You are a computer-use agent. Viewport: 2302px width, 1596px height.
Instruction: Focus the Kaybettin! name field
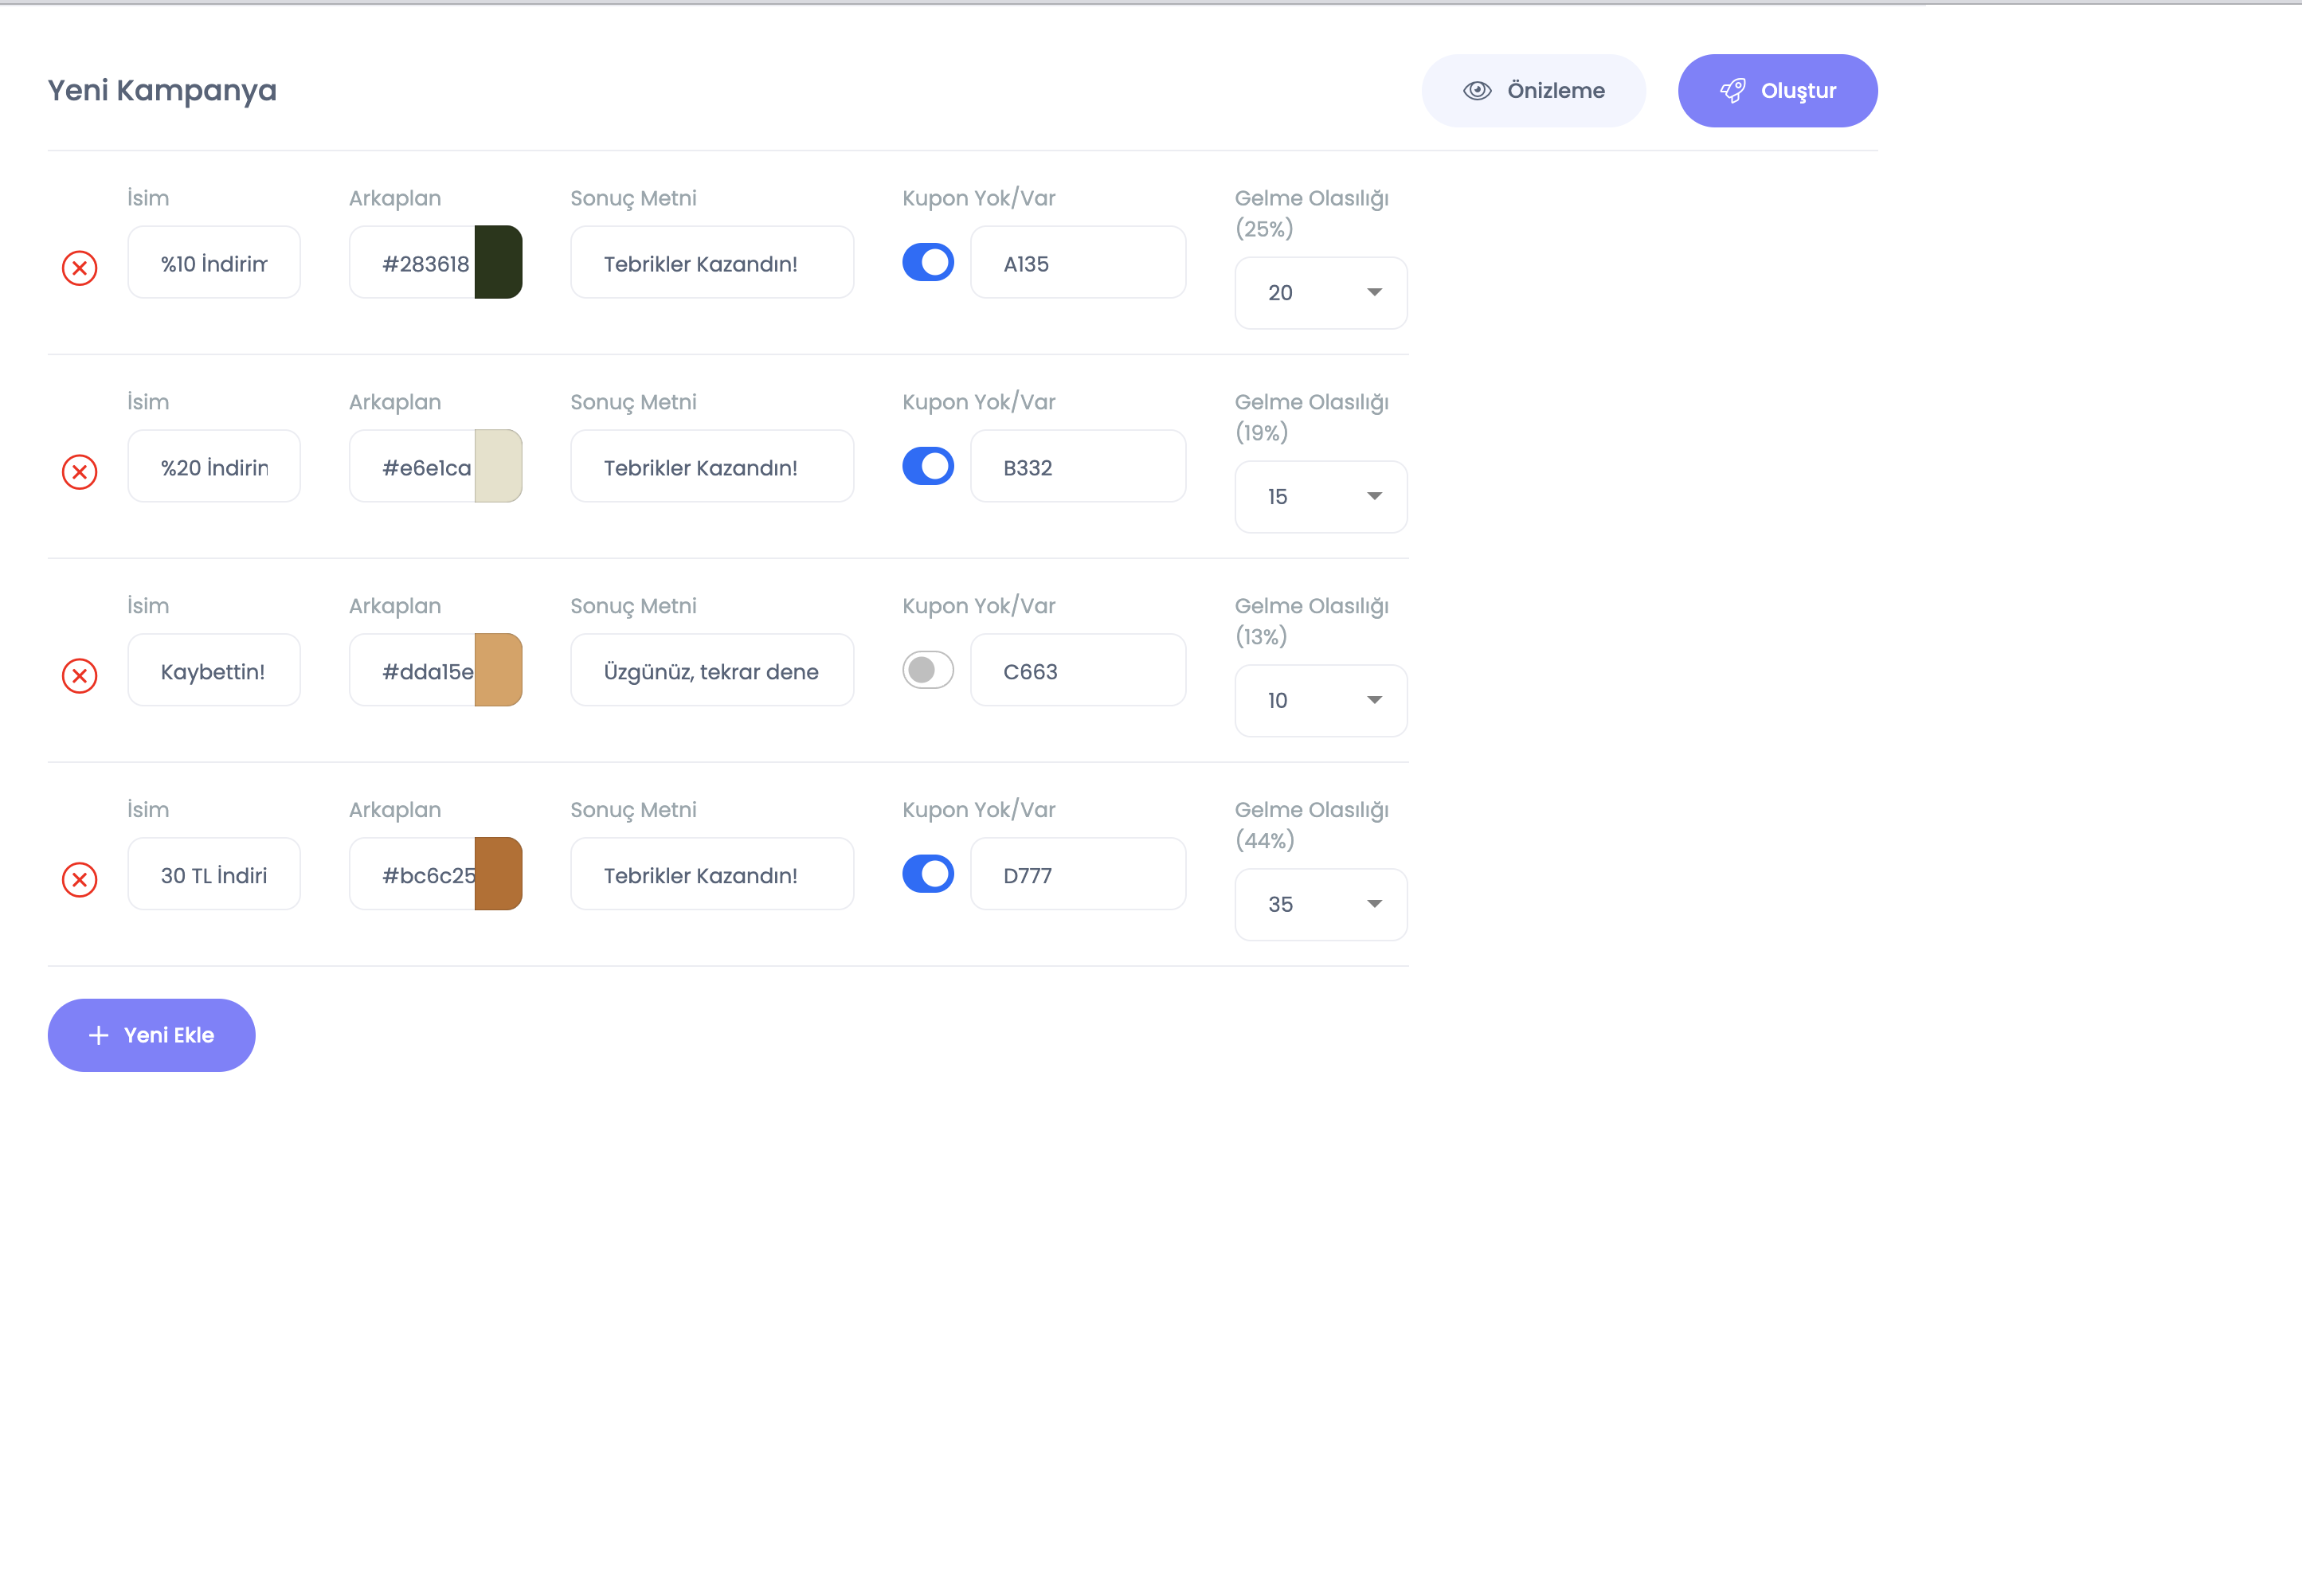tap(214, 671)
